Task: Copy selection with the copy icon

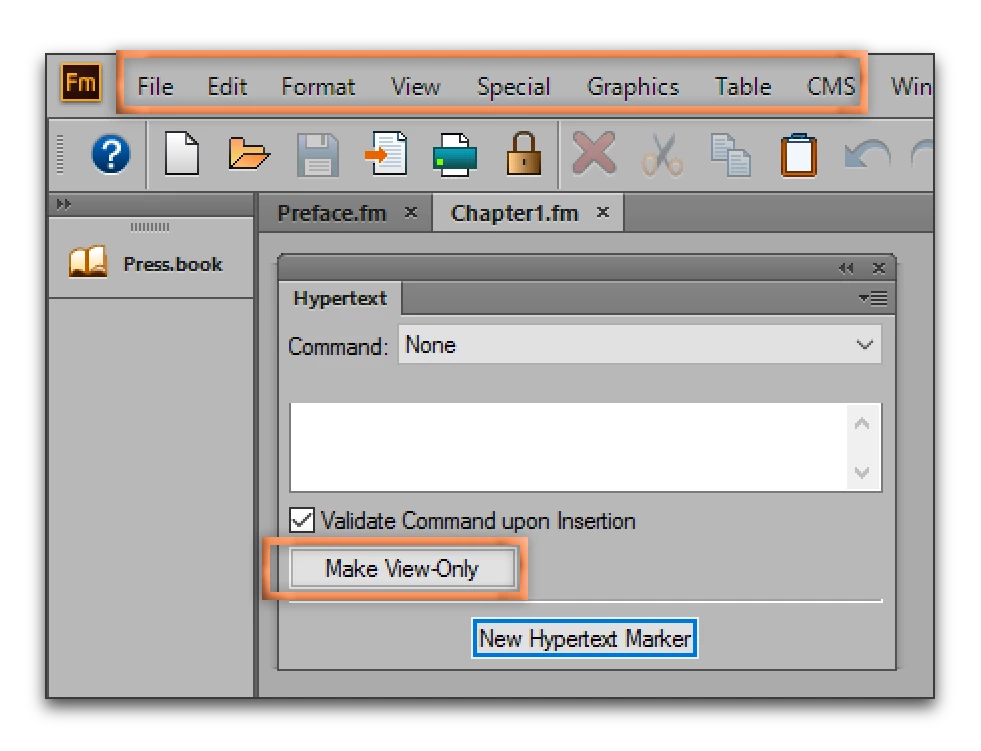Action: pos(731,155)
